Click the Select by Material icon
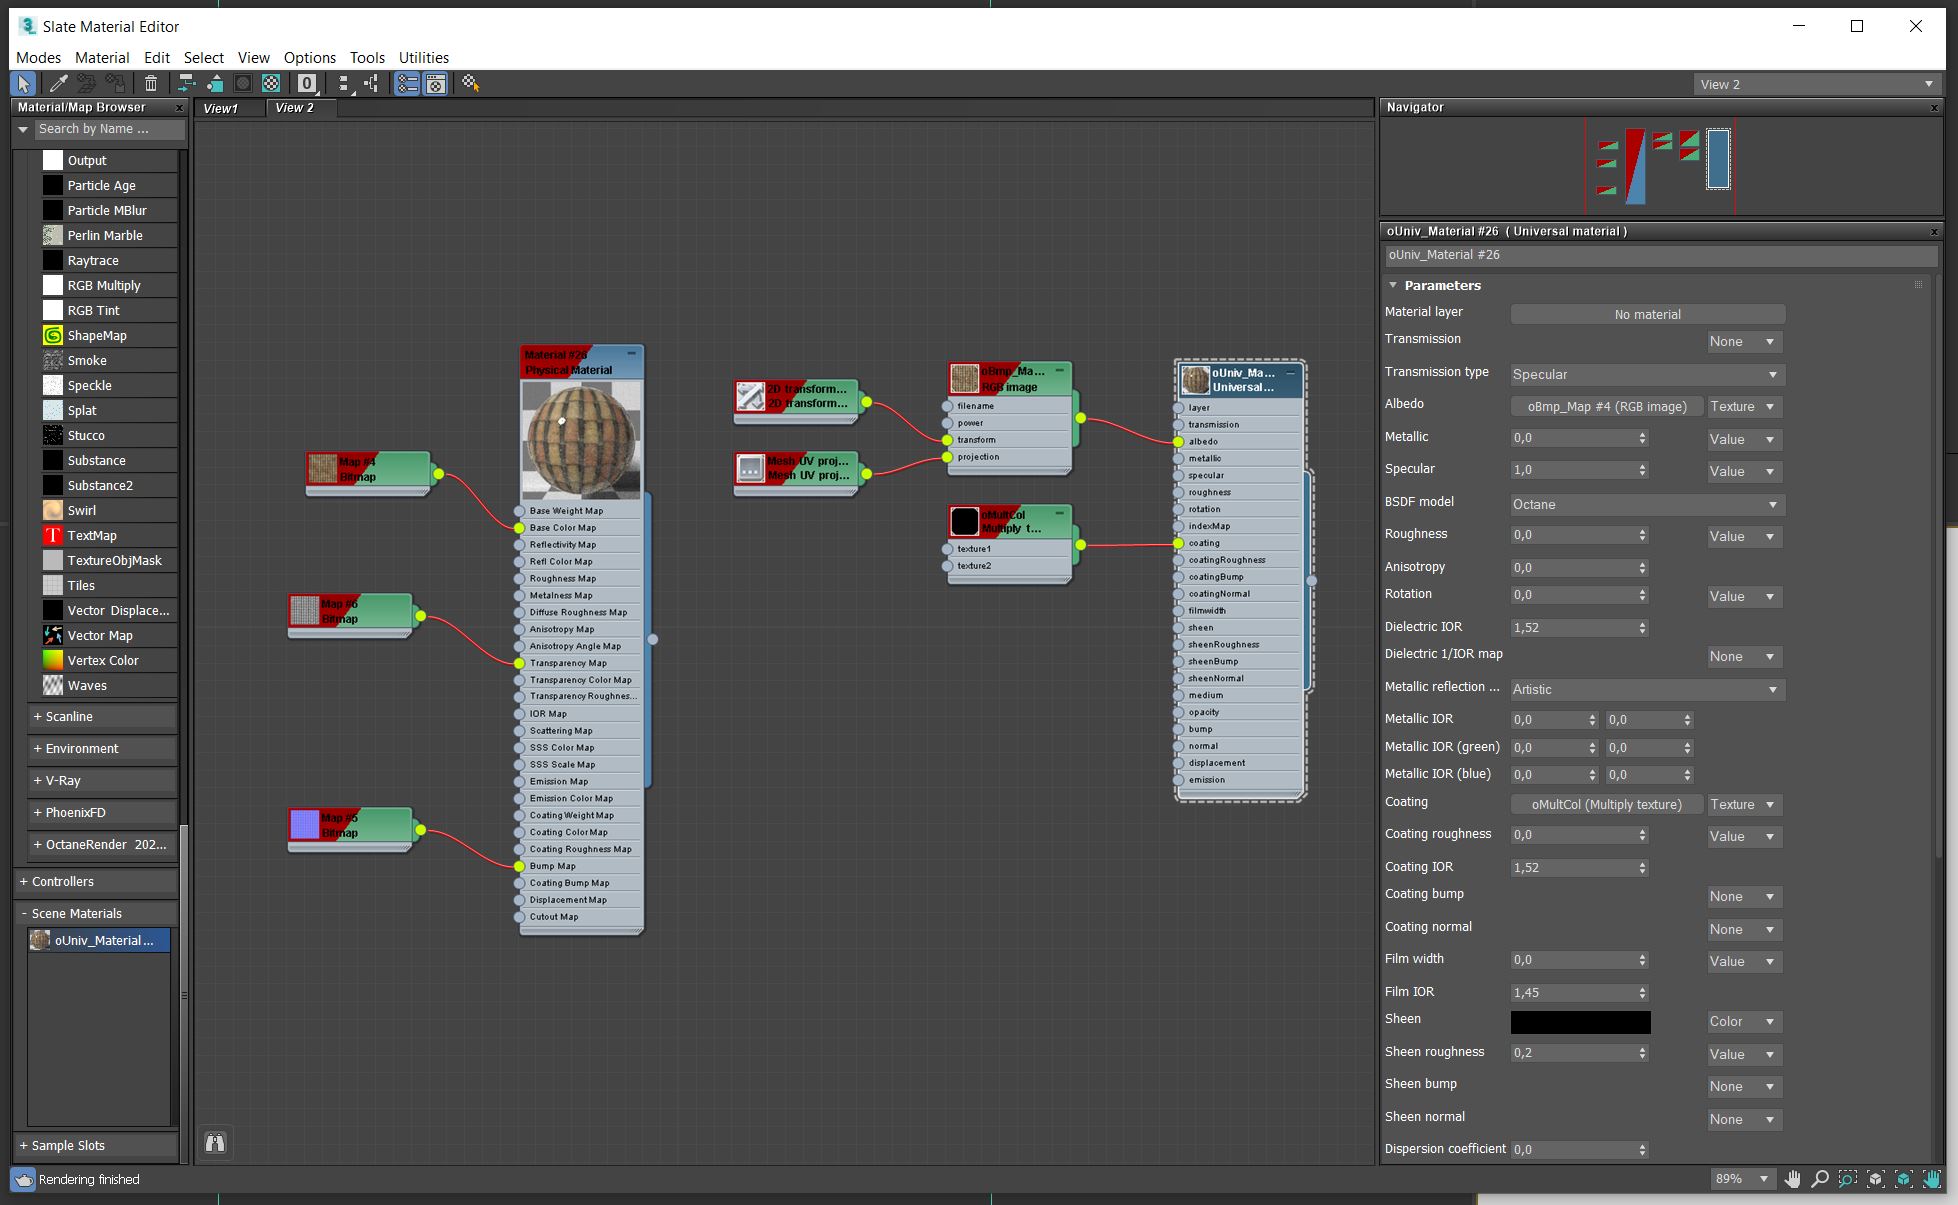 point(470,84)
